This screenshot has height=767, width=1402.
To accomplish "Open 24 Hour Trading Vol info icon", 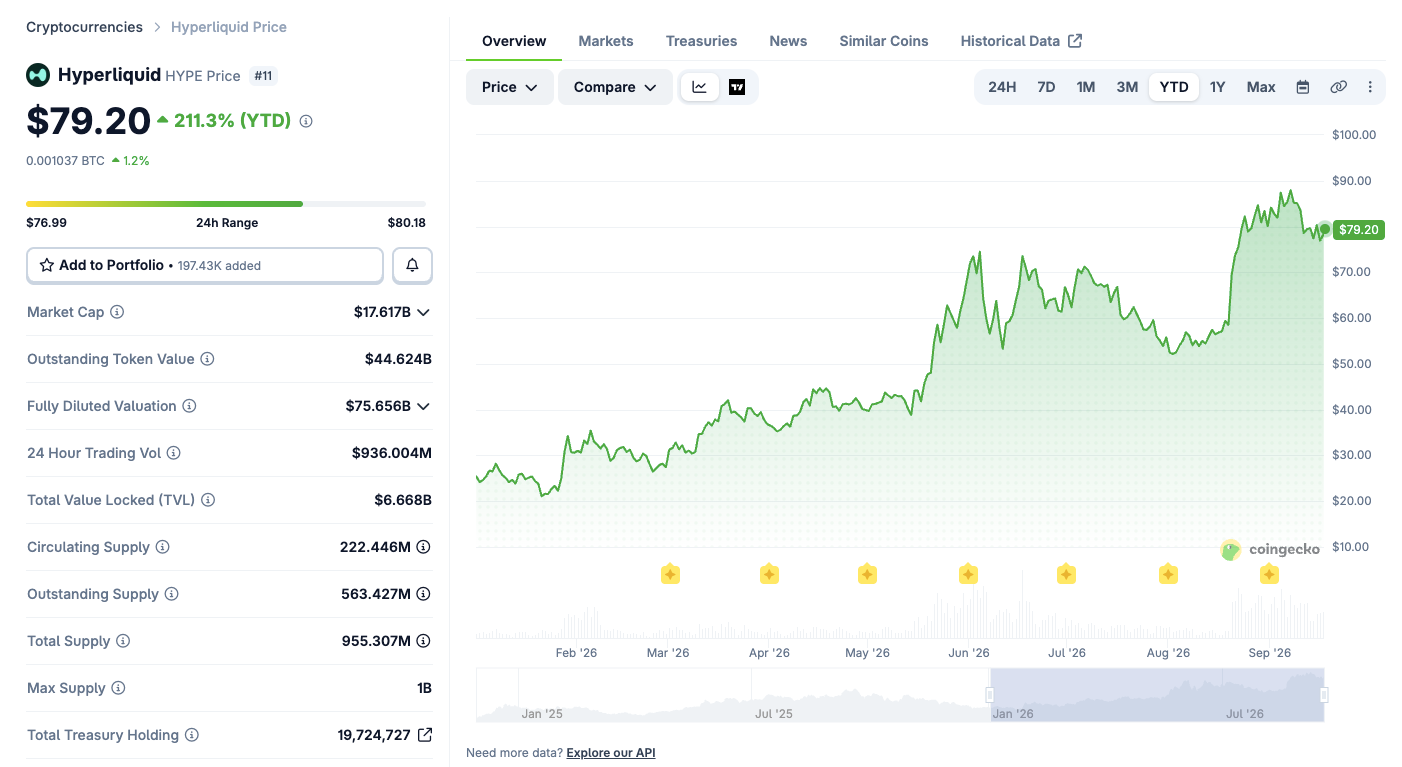I will tap(173, 453).
